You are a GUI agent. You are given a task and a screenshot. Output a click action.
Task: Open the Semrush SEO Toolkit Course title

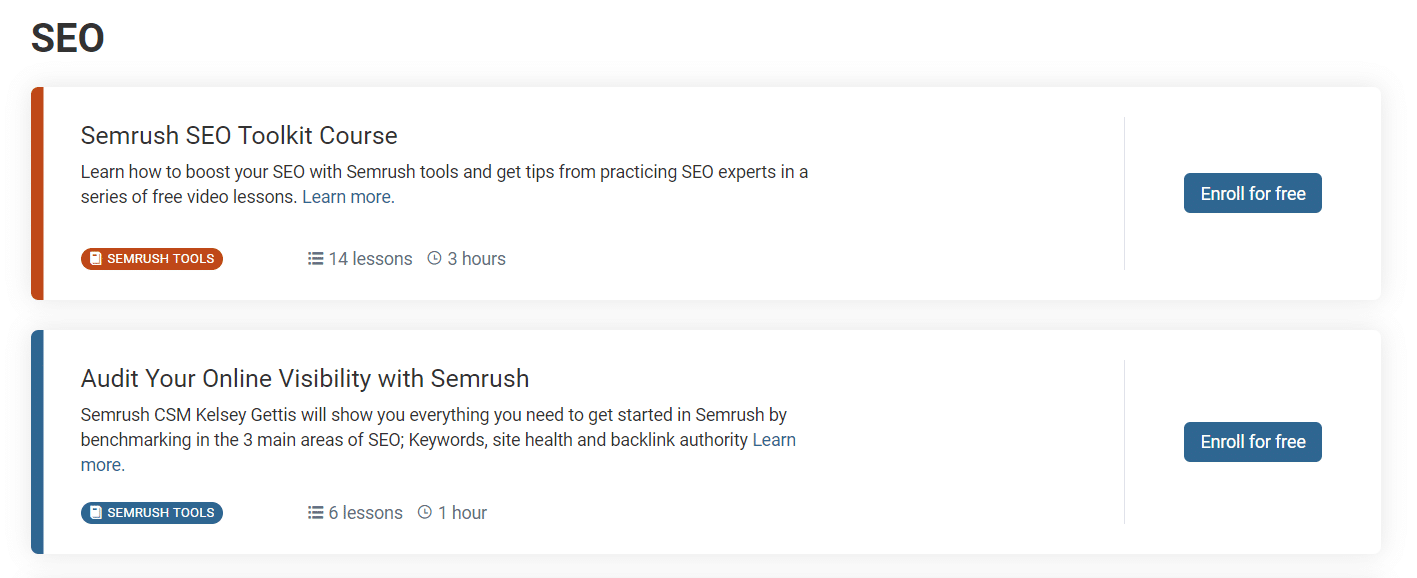tap(239, 135)
